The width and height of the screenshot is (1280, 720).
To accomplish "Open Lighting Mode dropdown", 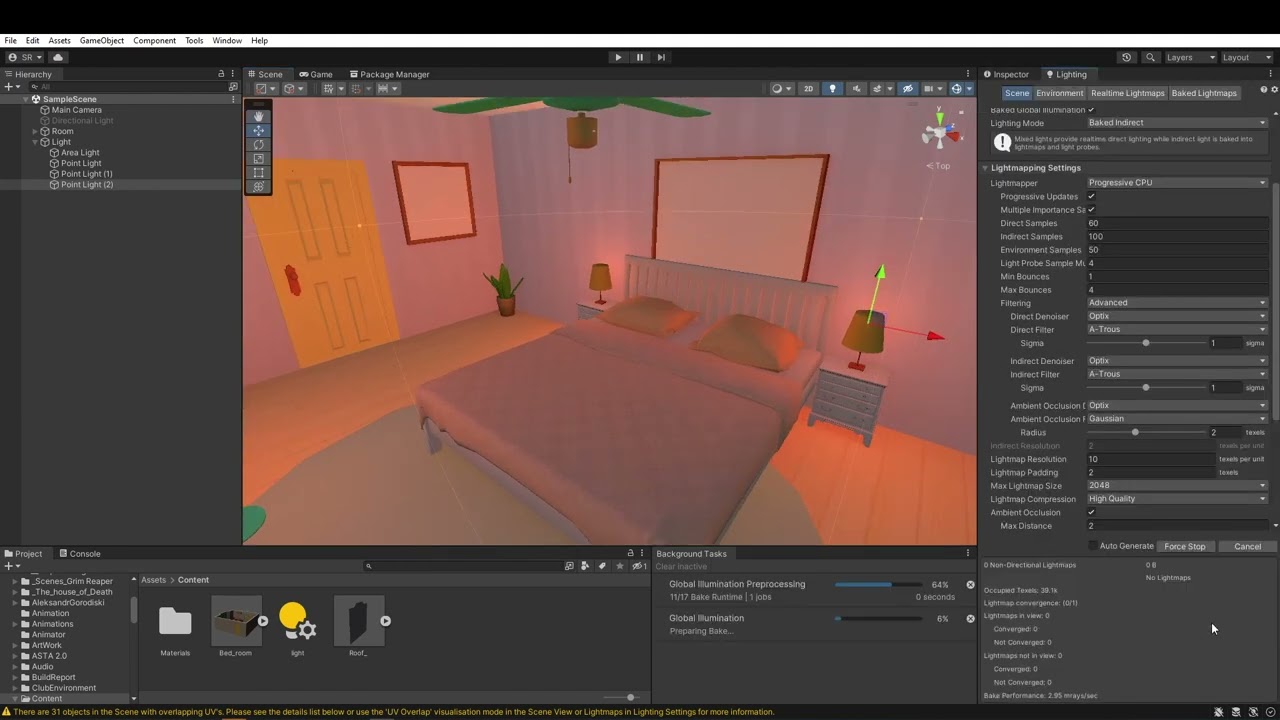I will click(1177, 123).
